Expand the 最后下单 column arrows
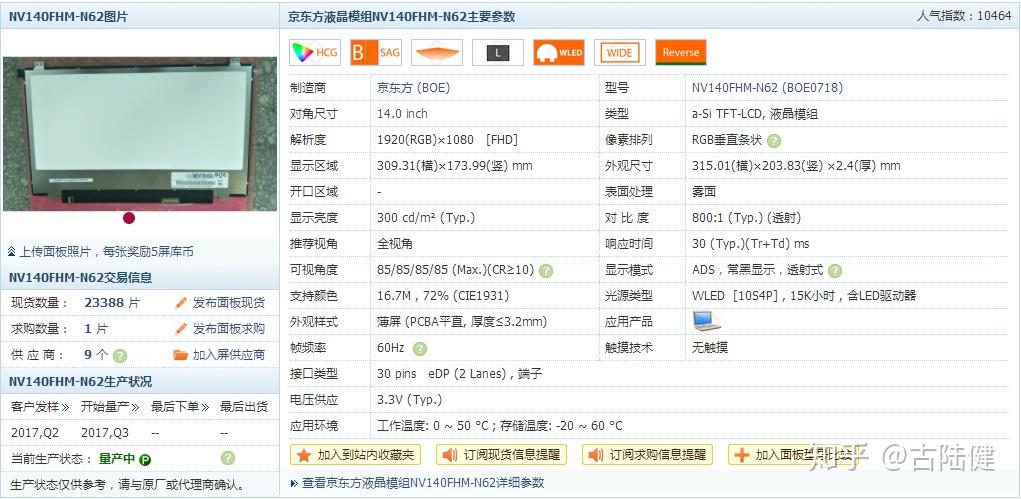The height and width of the screenshot is (499, 1021). pyautogui.click(x=205, y=407)
